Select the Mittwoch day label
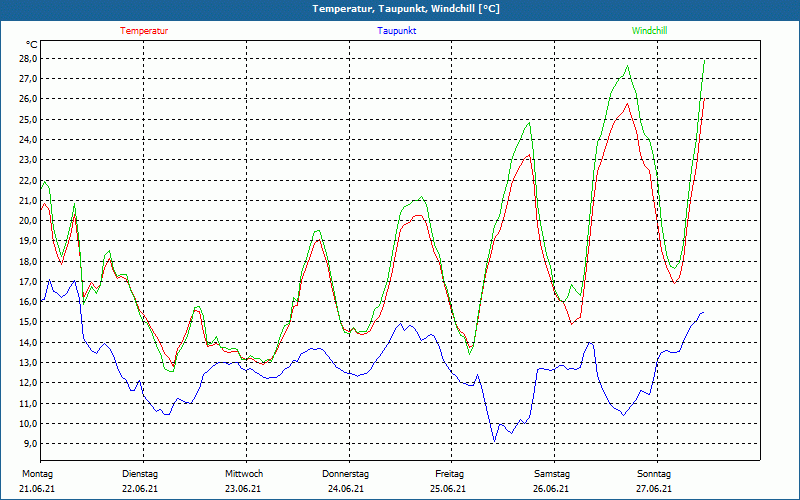 pyautogui.click(x=244, y=474)
